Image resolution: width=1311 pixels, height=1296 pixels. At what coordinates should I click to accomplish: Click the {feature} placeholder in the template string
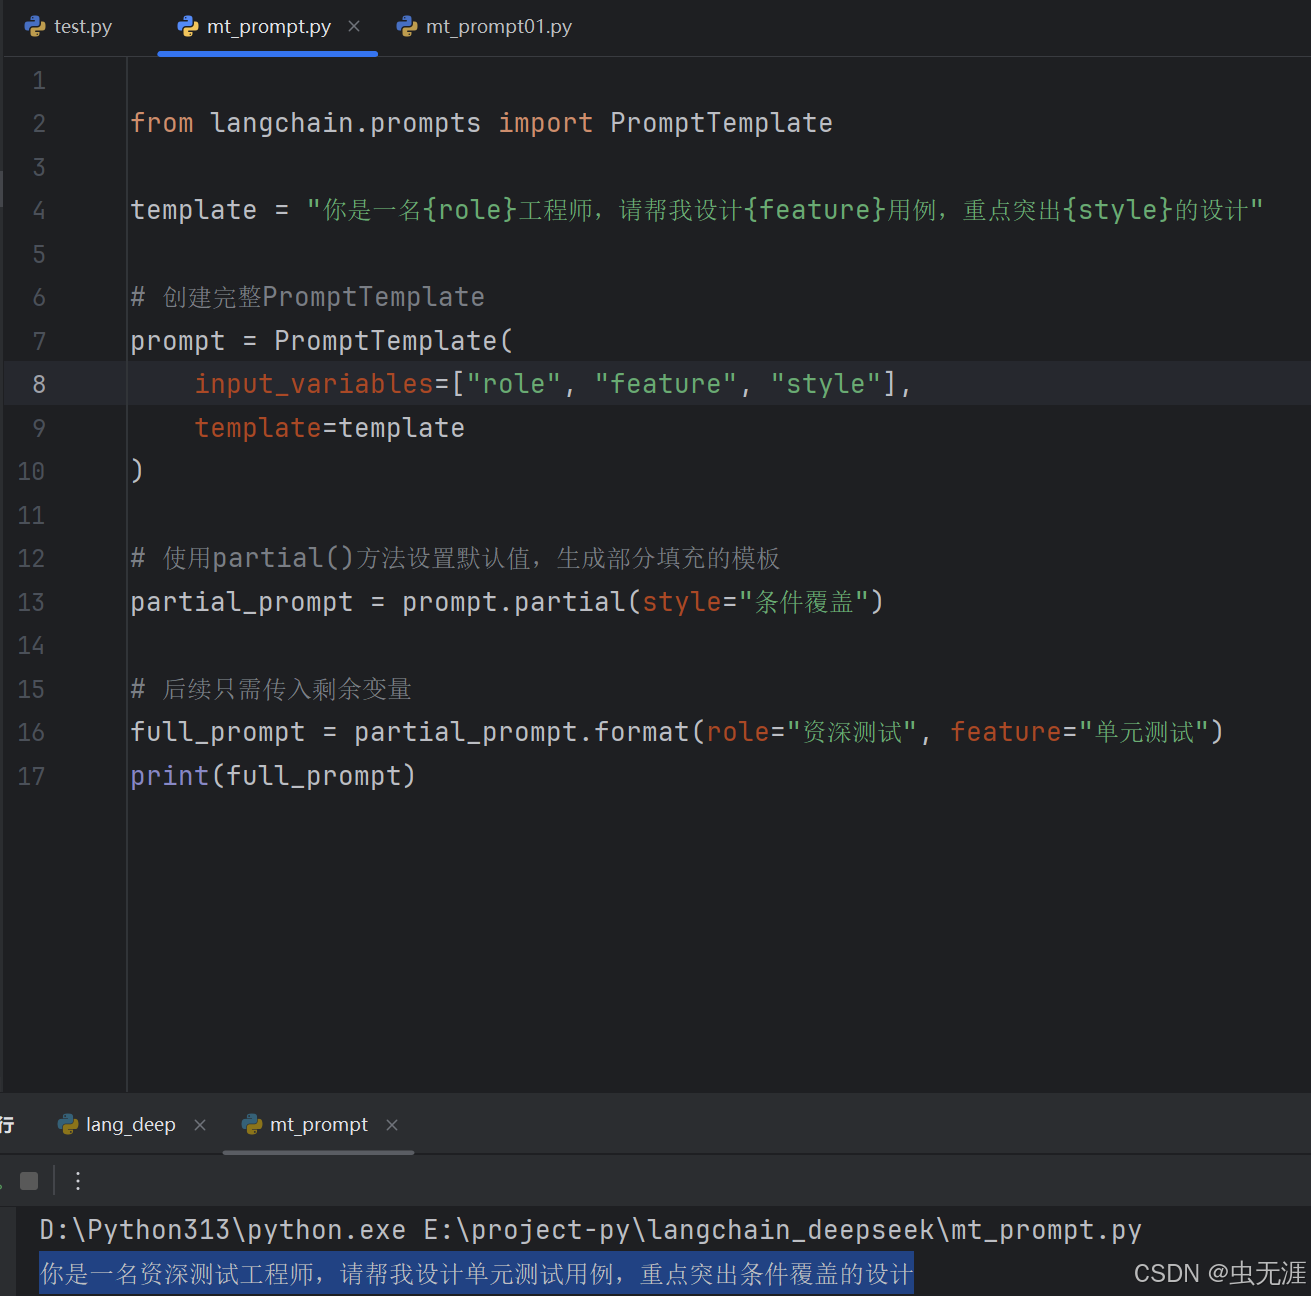tap(815, 210)
